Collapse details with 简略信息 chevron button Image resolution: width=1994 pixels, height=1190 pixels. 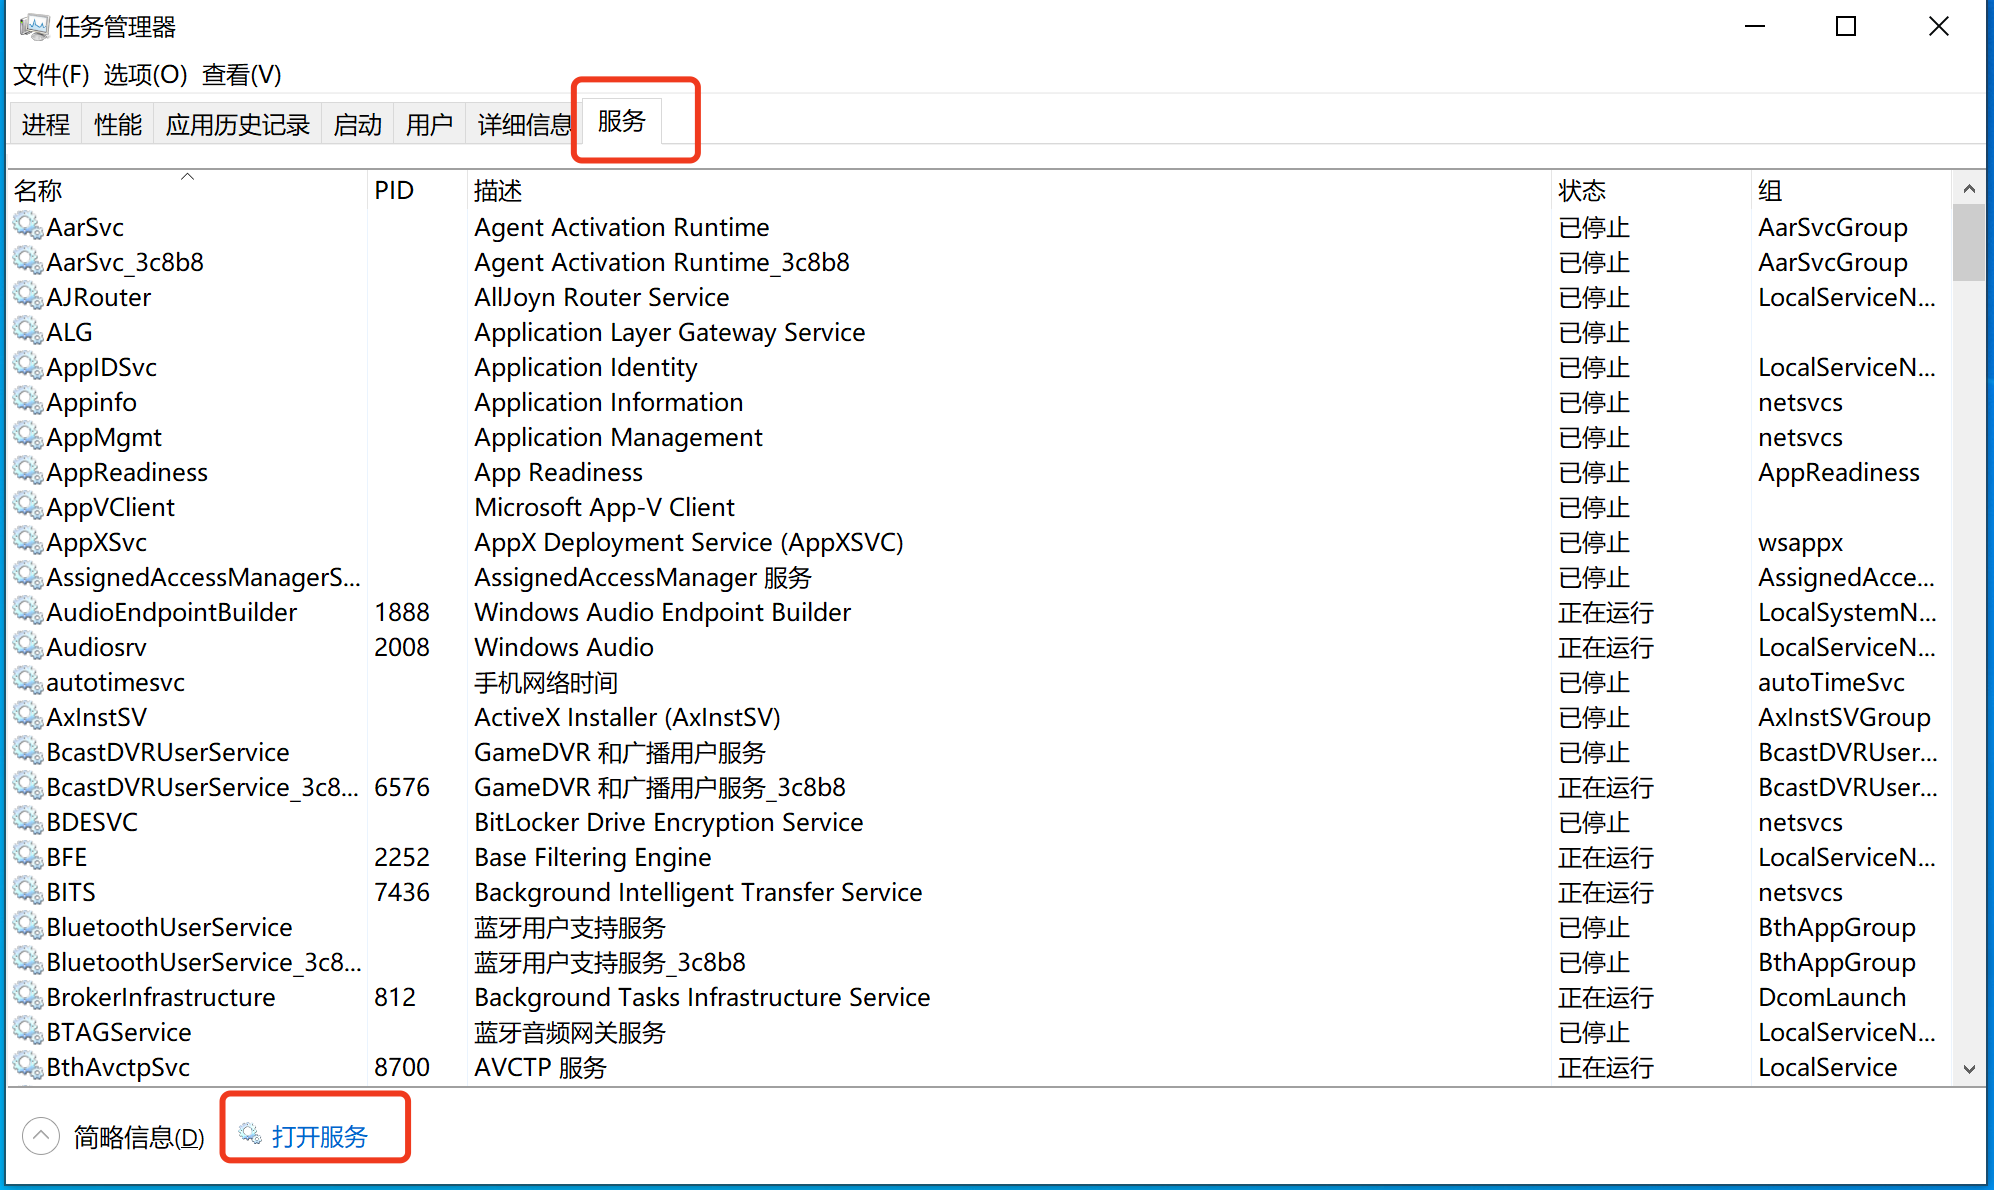(41, 1136)
